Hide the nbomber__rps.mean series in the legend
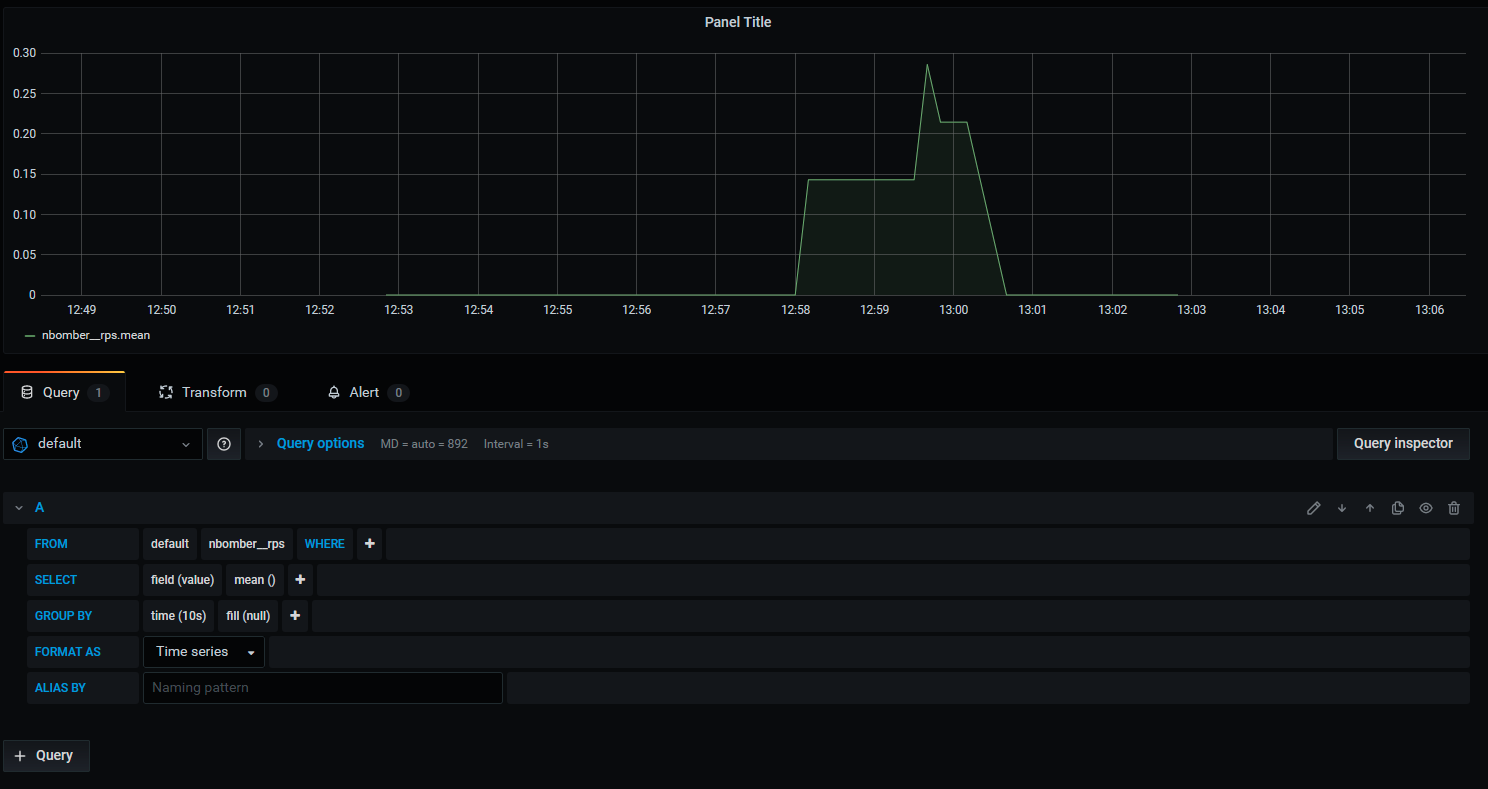 (94, 335)
